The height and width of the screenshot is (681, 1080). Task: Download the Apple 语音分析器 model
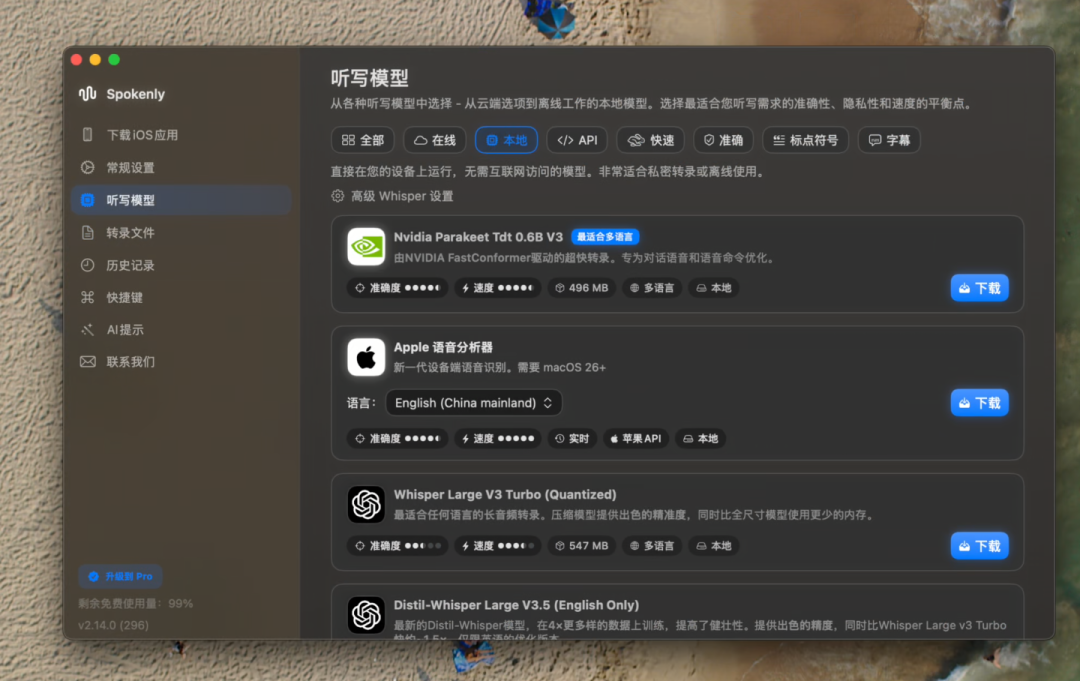tap(979, 403)
